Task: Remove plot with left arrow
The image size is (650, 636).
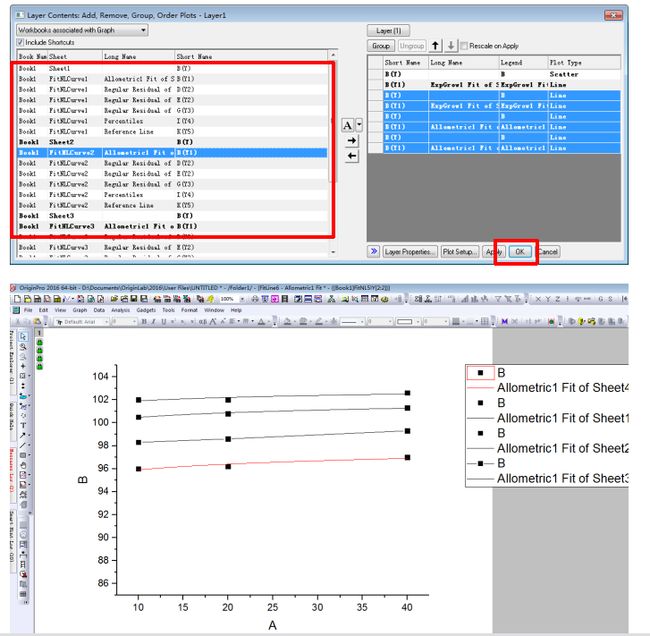Action: 352,156
